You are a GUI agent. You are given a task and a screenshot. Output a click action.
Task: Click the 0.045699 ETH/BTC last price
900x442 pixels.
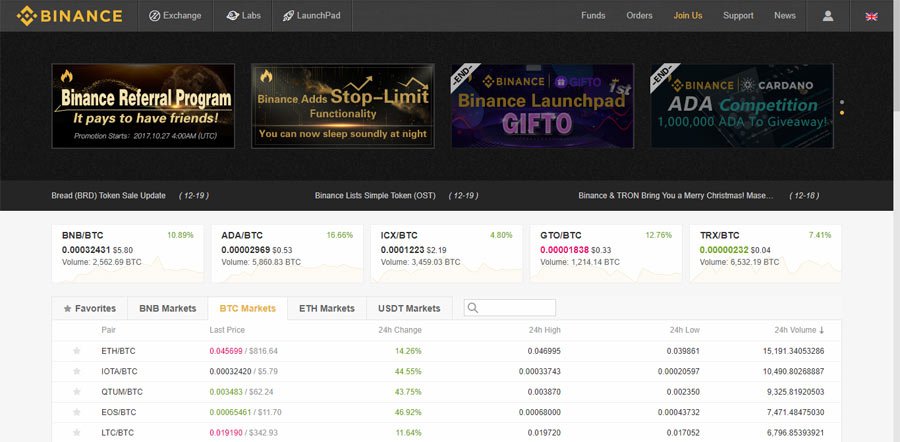point(226,351)
